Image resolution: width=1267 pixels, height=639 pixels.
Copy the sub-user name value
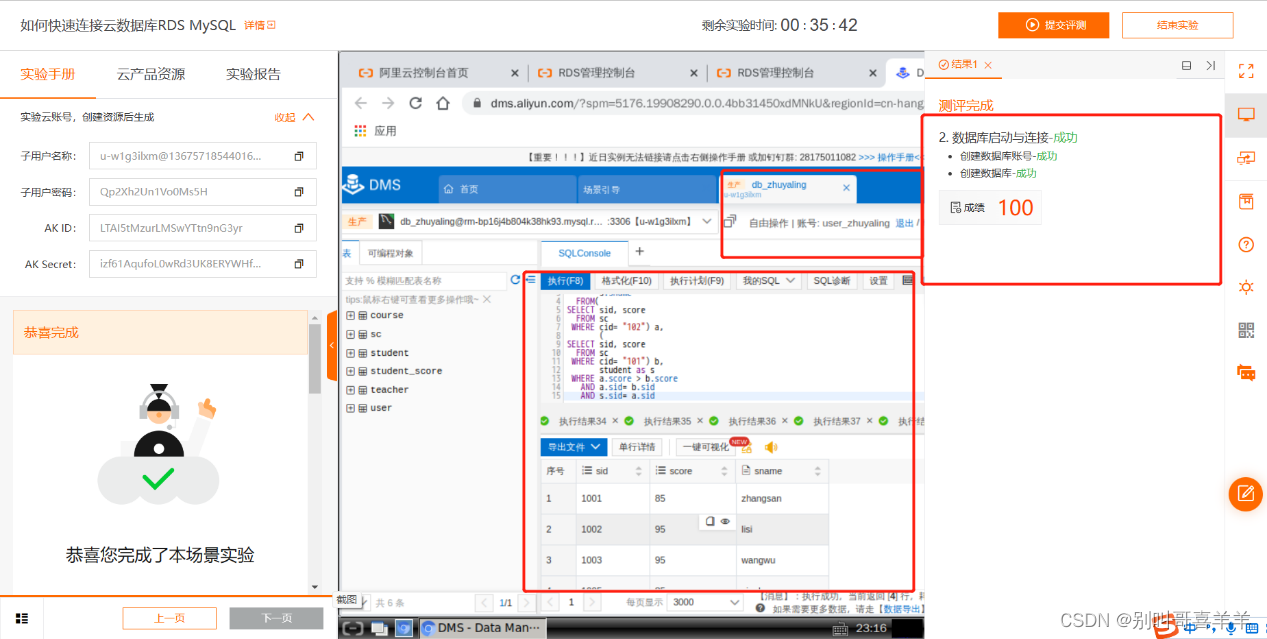pos(298,156)
